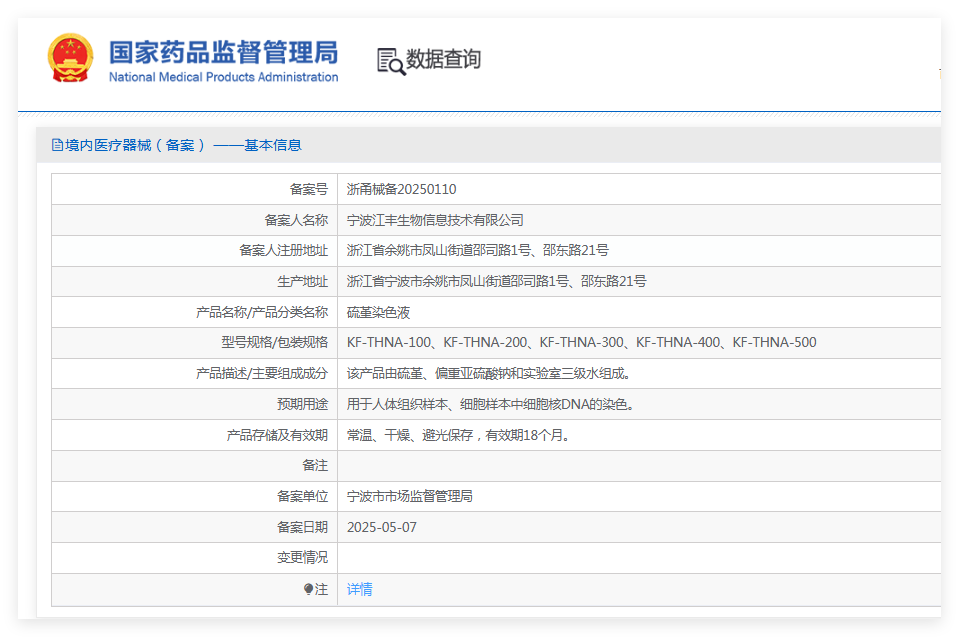Click the 生产地址 address value
The image size is (959, 637).
coord(496,281)
